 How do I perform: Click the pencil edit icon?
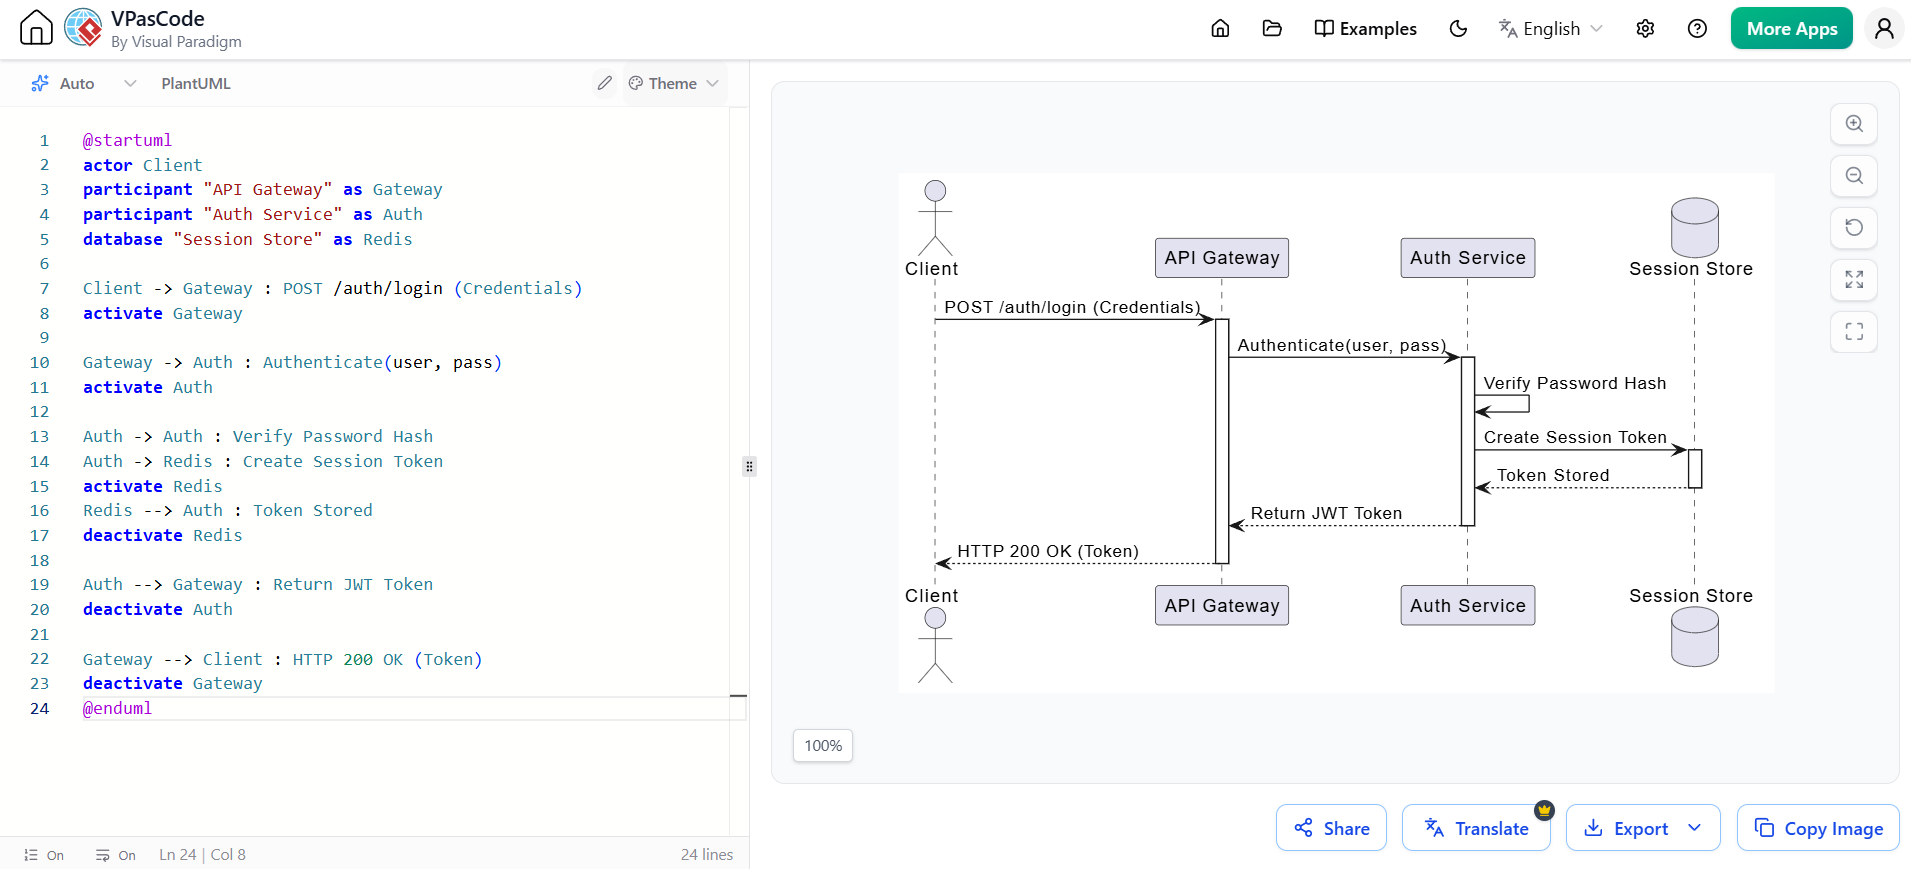pyautogui.click(x=604, y=83)
